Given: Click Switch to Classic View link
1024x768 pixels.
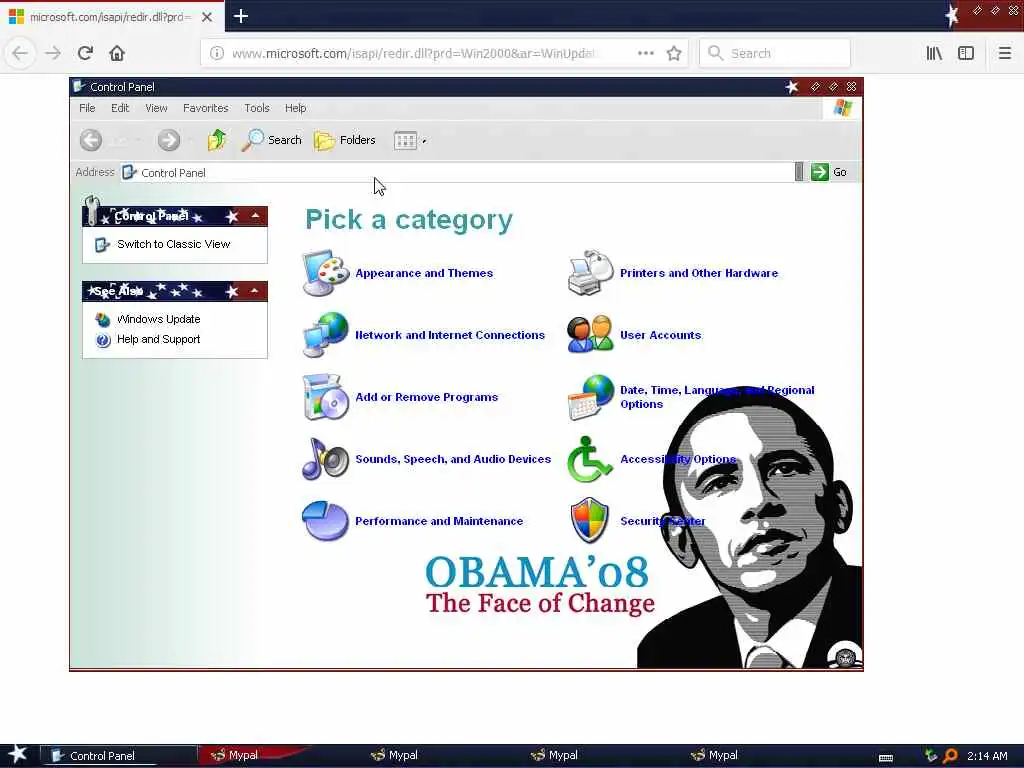Looking at the screenshot, I should (x=173, y=244).
